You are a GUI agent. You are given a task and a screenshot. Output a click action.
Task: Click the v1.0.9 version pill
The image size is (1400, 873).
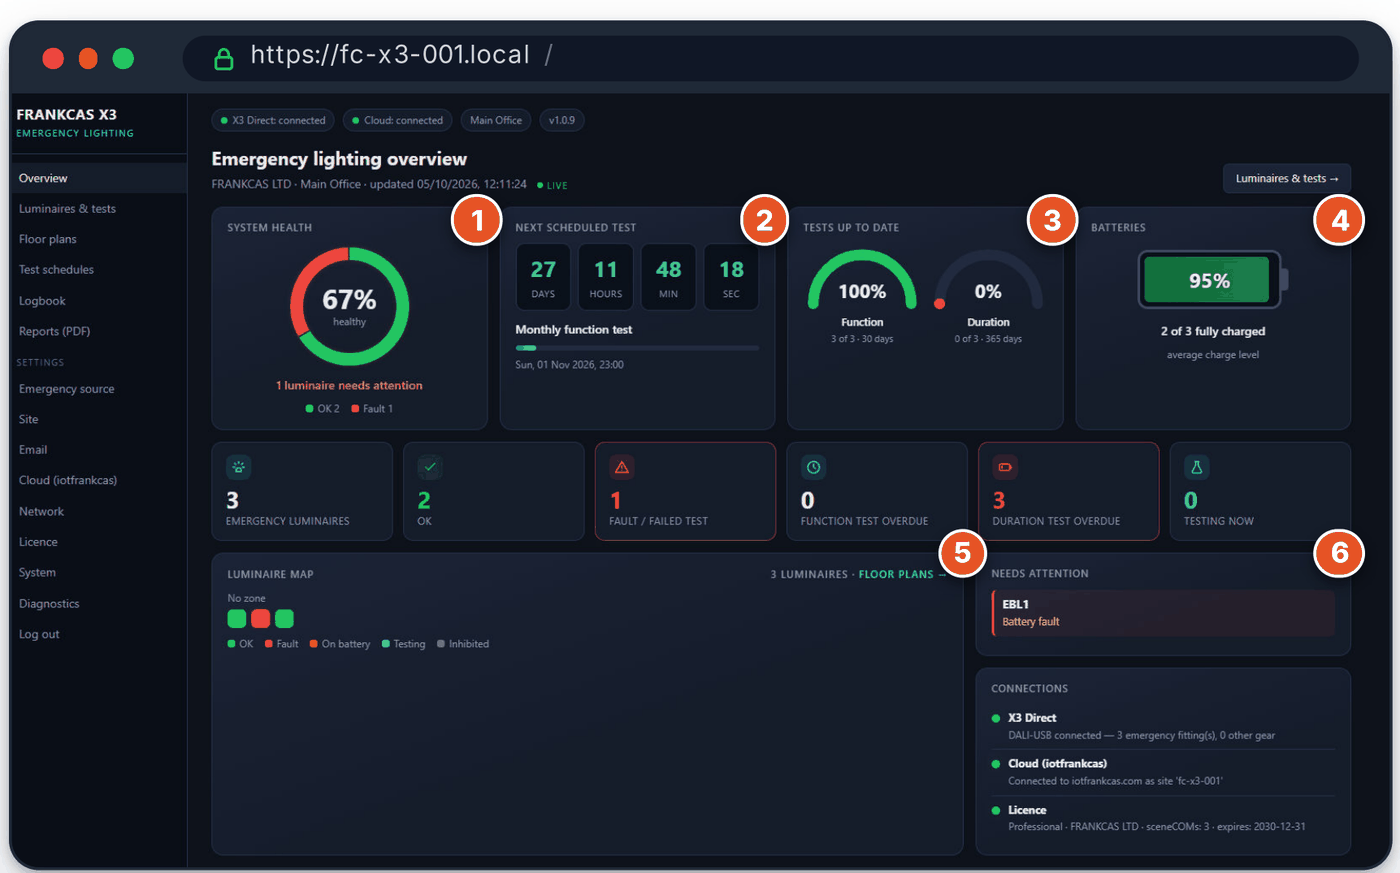(562, 120)
